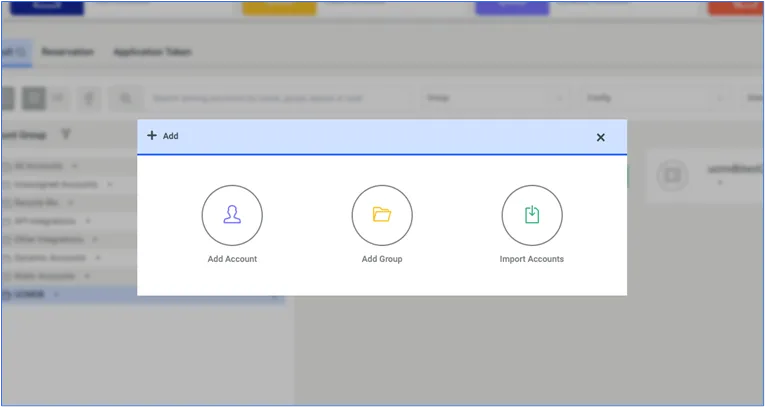This screenshot has width=765, height=407.
Task: Click the "Add Group" label text
Action: point(382,259)
